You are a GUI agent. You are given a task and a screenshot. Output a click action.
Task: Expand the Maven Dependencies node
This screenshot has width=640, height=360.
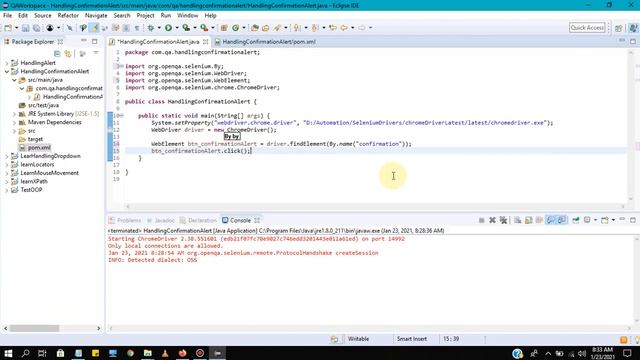[14, 122]
